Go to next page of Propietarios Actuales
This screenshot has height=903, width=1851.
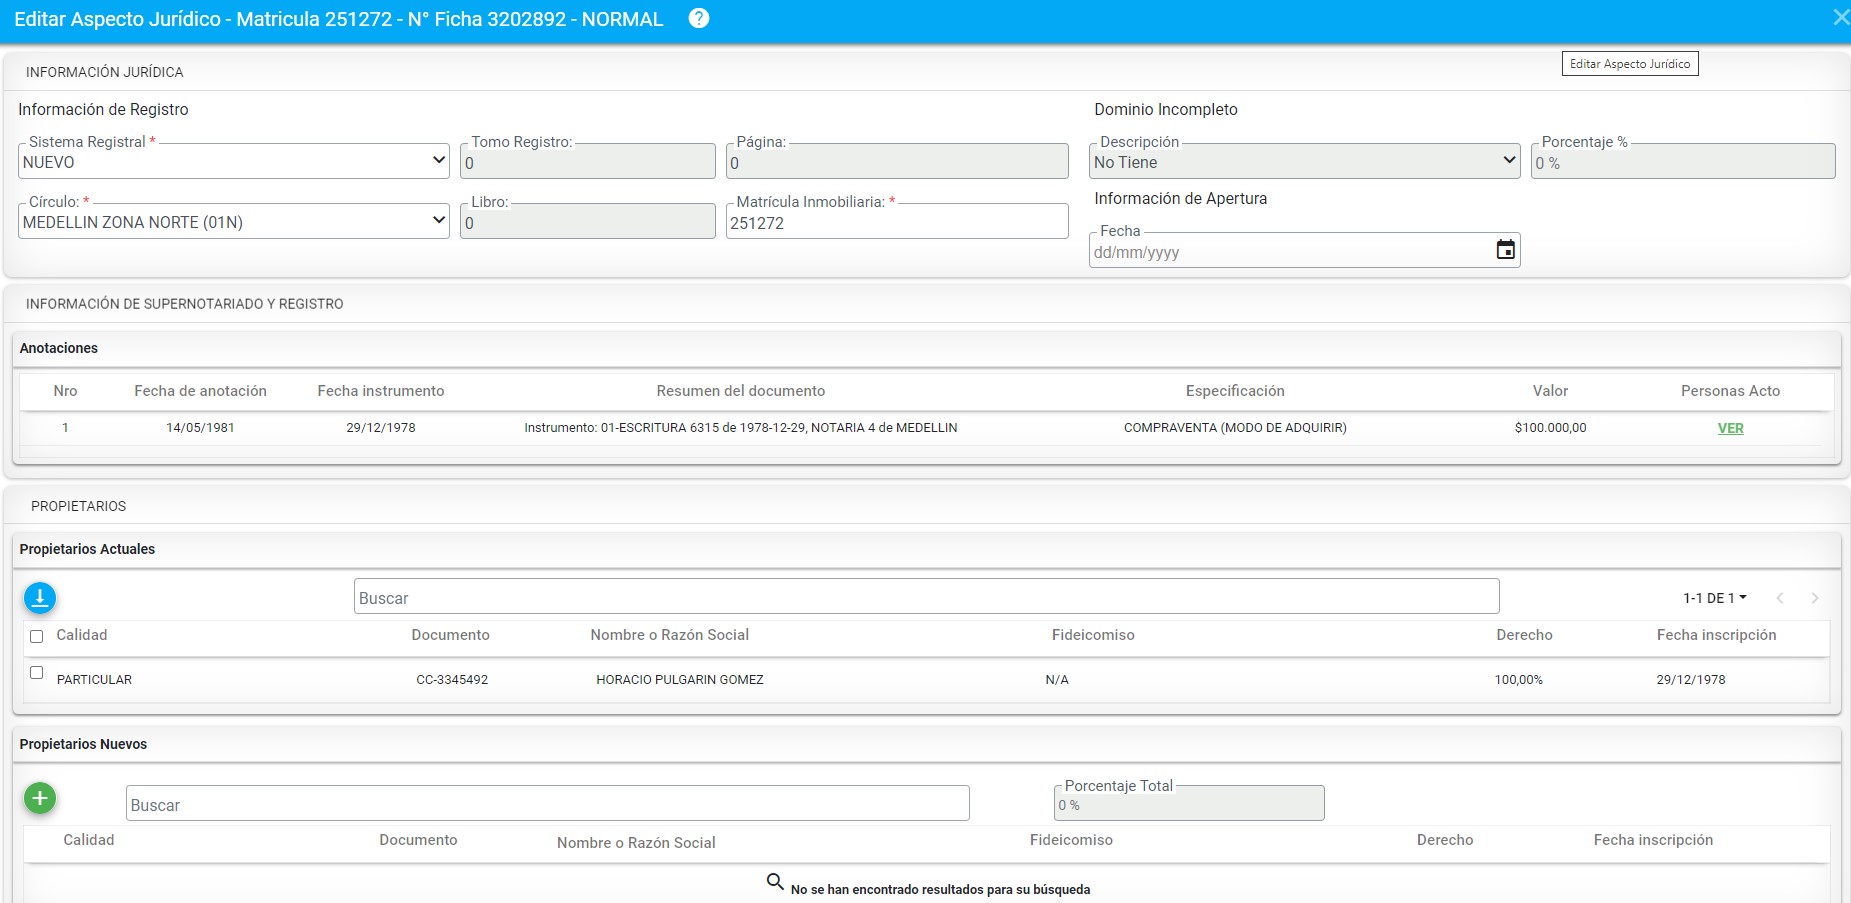coord(1814,598)
